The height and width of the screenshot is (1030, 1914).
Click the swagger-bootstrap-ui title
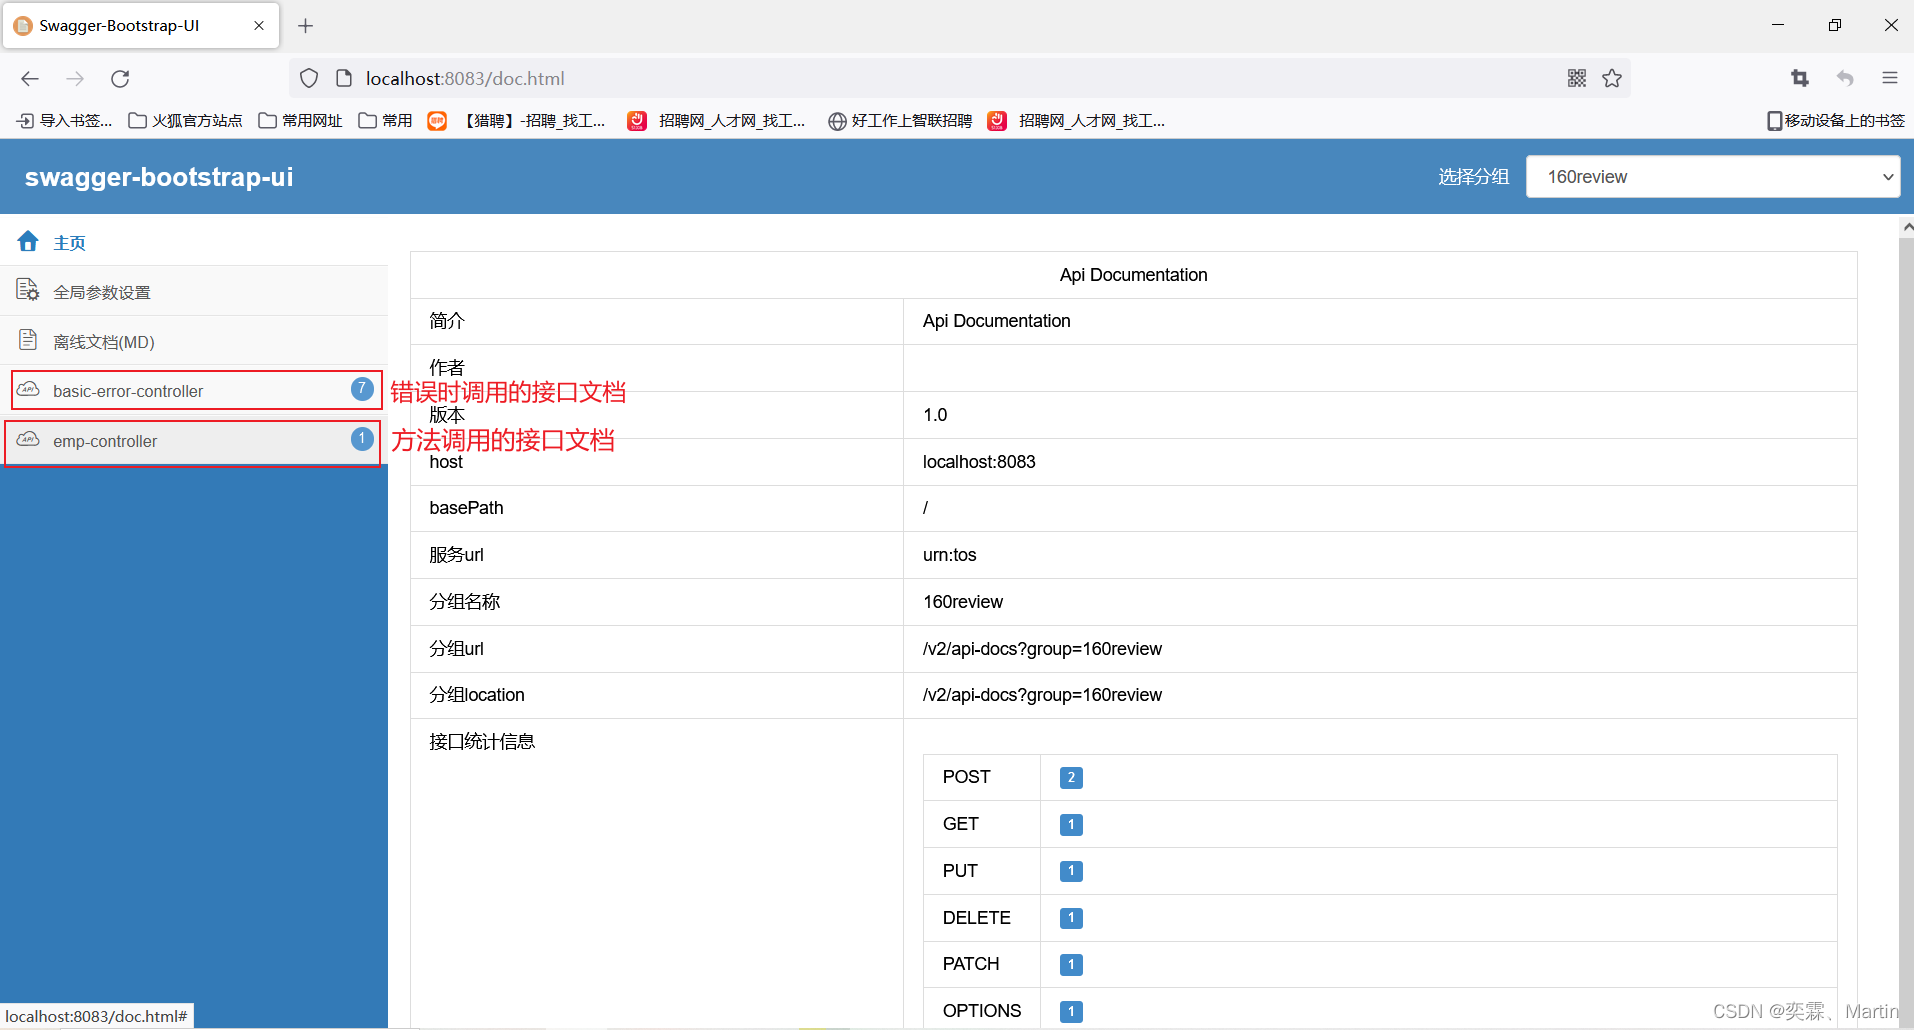click(159, 177)
